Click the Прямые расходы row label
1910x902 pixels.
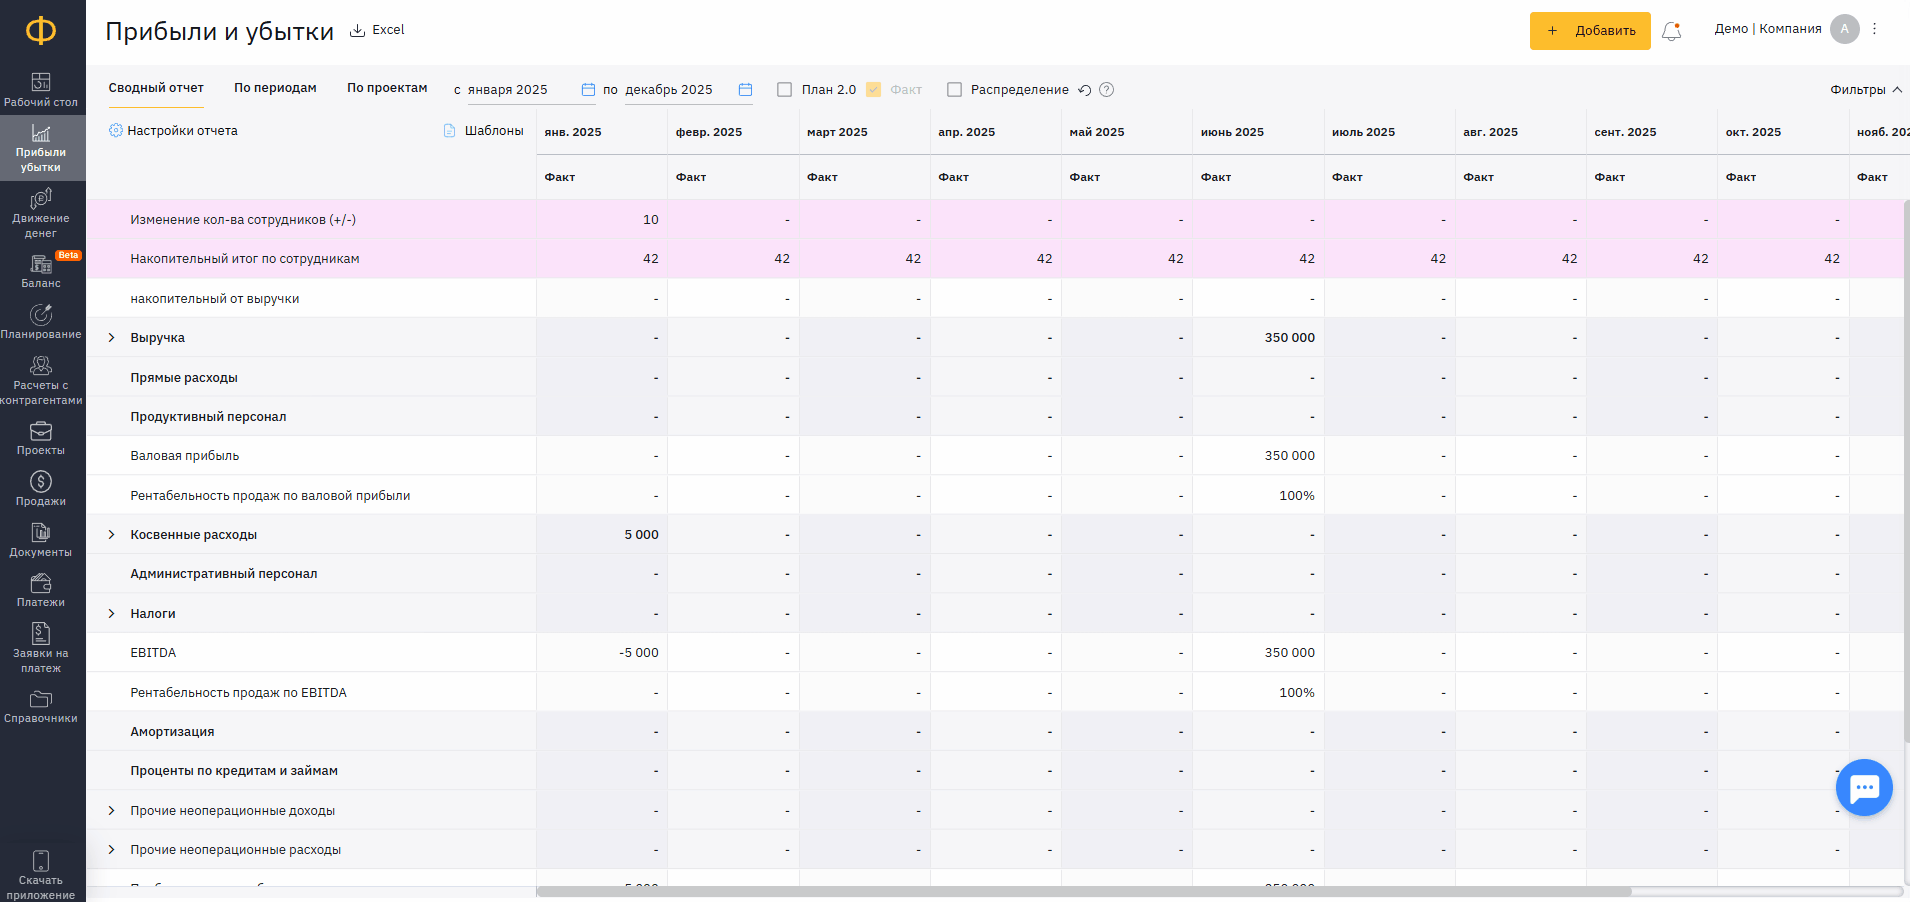click(184, 378)
